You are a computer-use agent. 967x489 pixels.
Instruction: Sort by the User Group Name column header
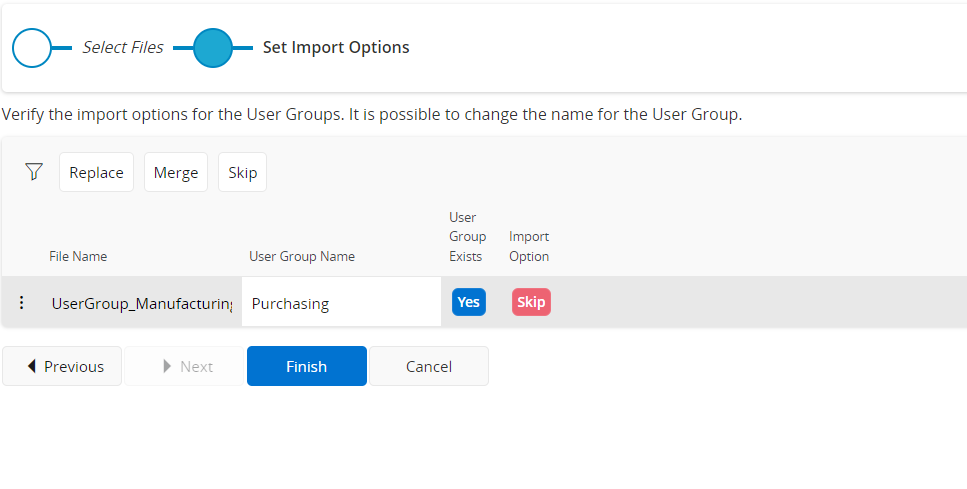click(x=301, y=256)
